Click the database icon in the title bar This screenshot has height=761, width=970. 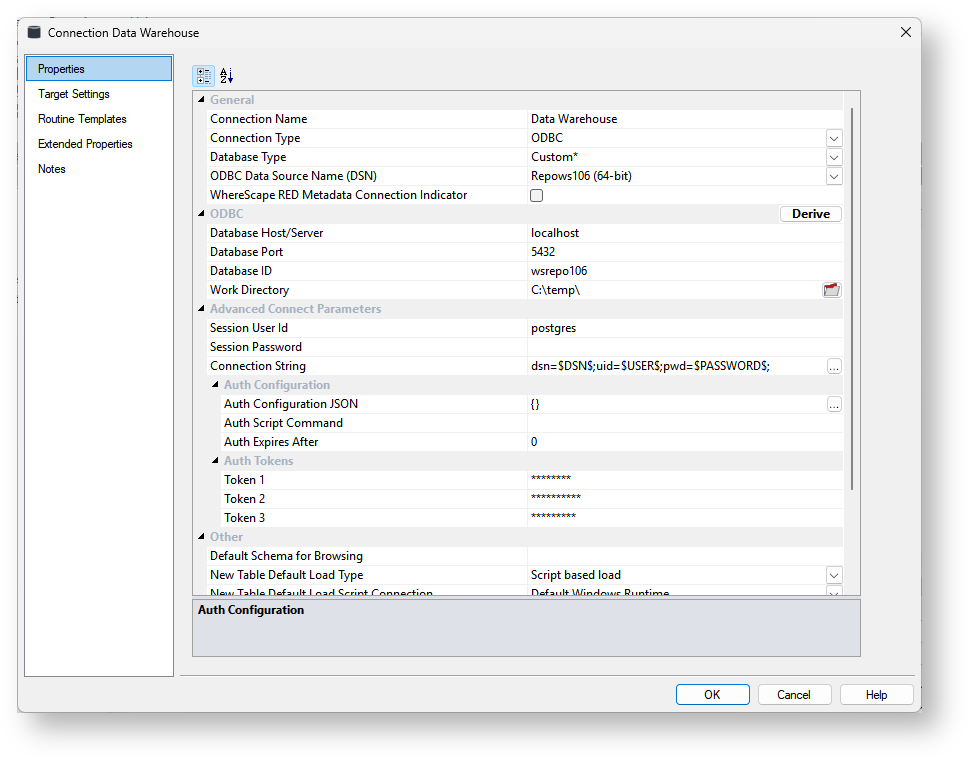(34, 32)
